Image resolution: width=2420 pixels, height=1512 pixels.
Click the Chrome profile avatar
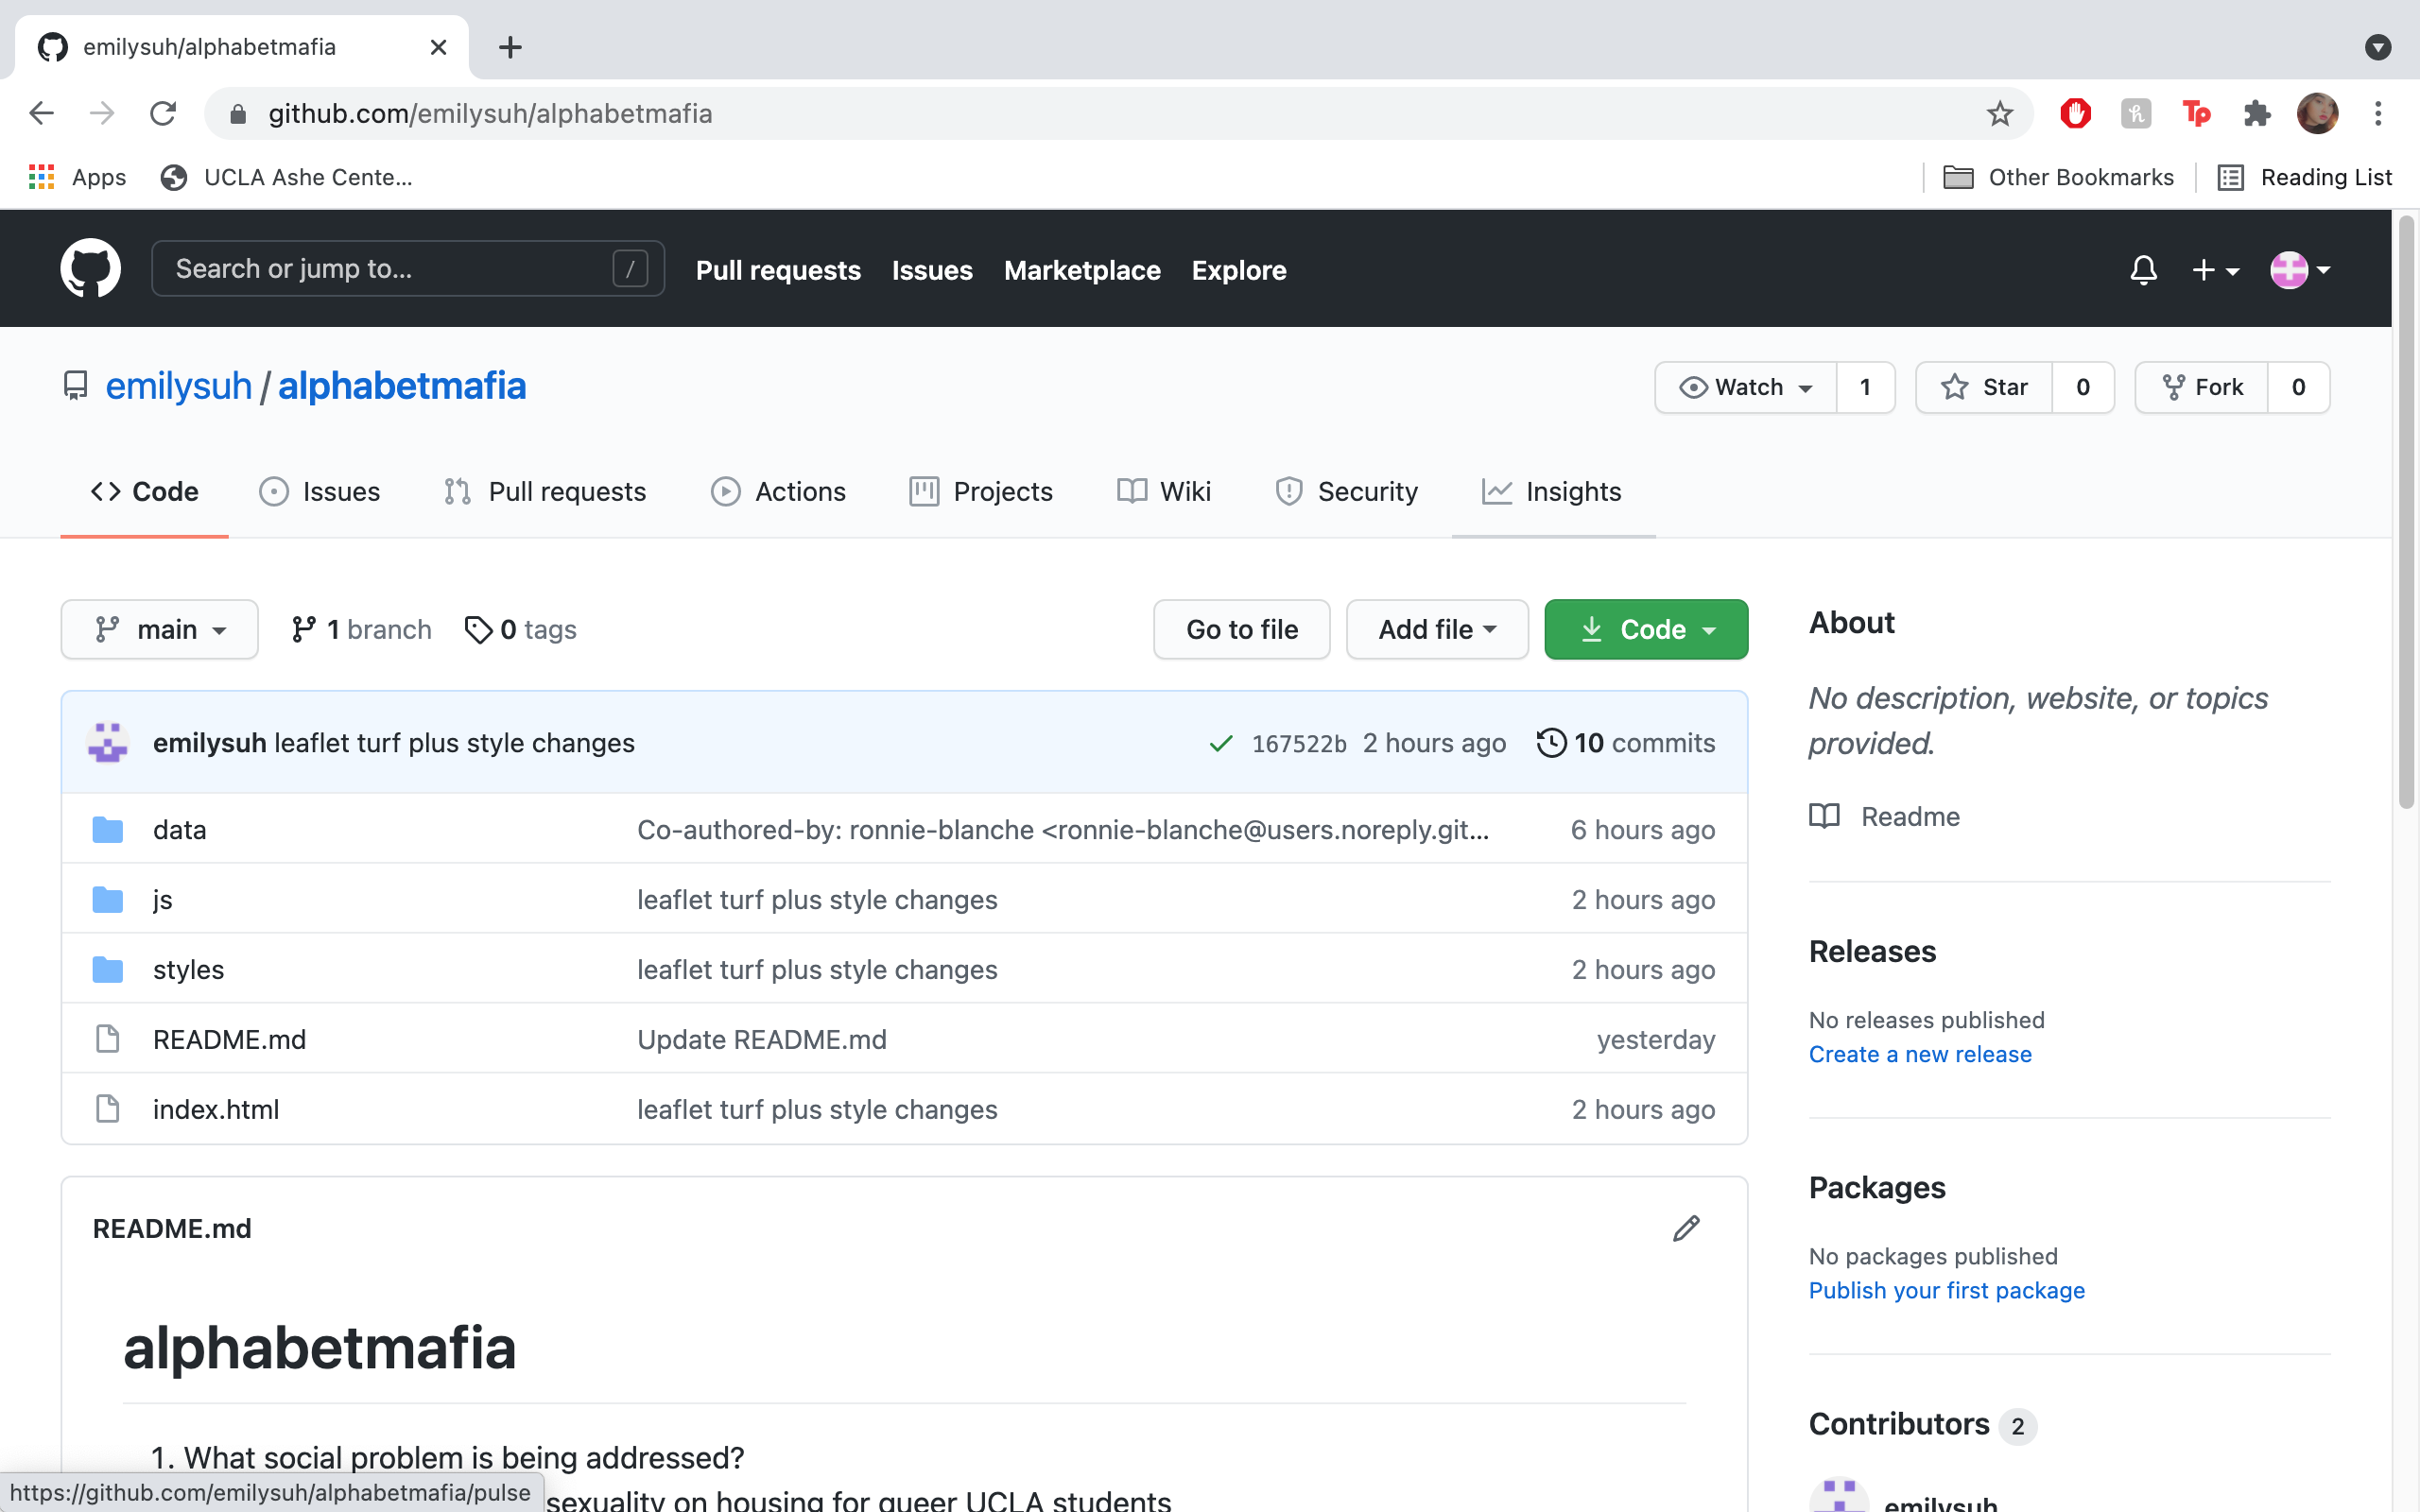click(x=2317, y=114)
